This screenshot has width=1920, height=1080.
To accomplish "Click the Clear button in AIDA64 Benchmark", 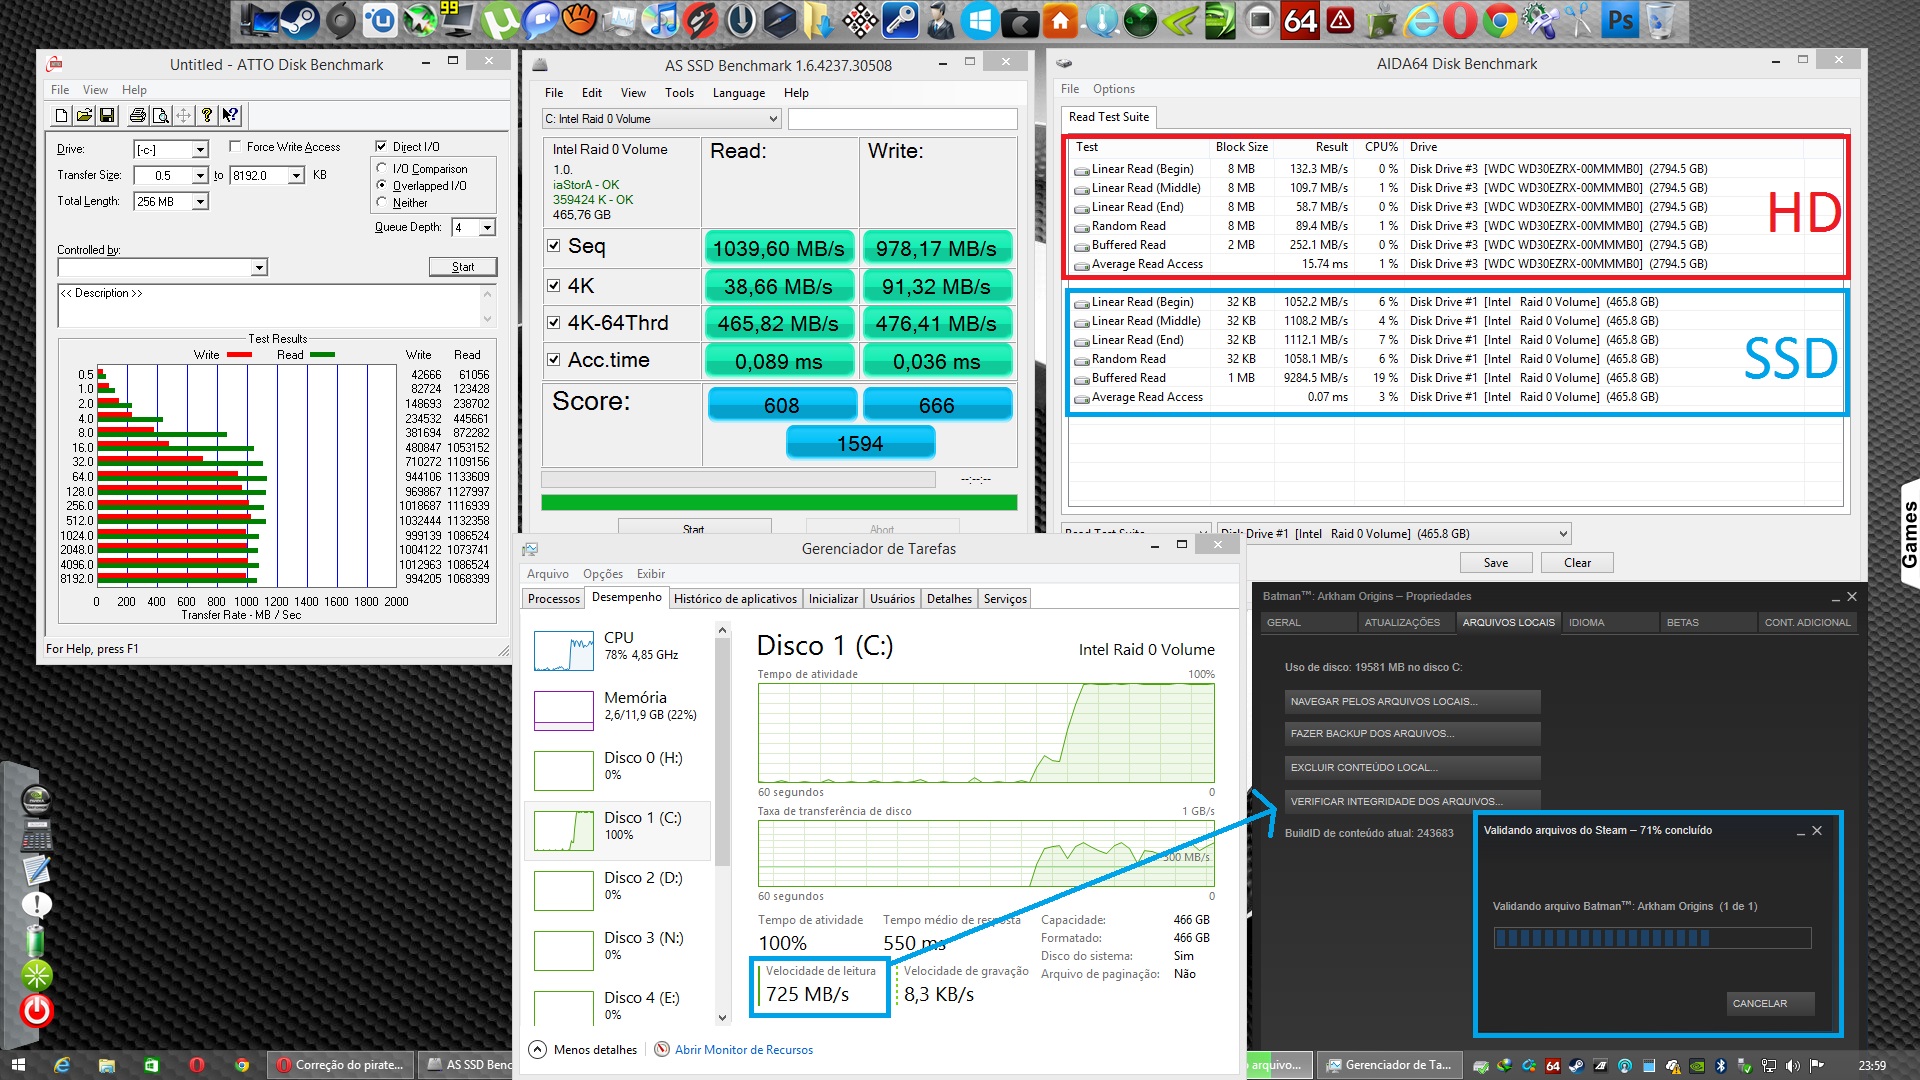I will tap(1577, 563).
